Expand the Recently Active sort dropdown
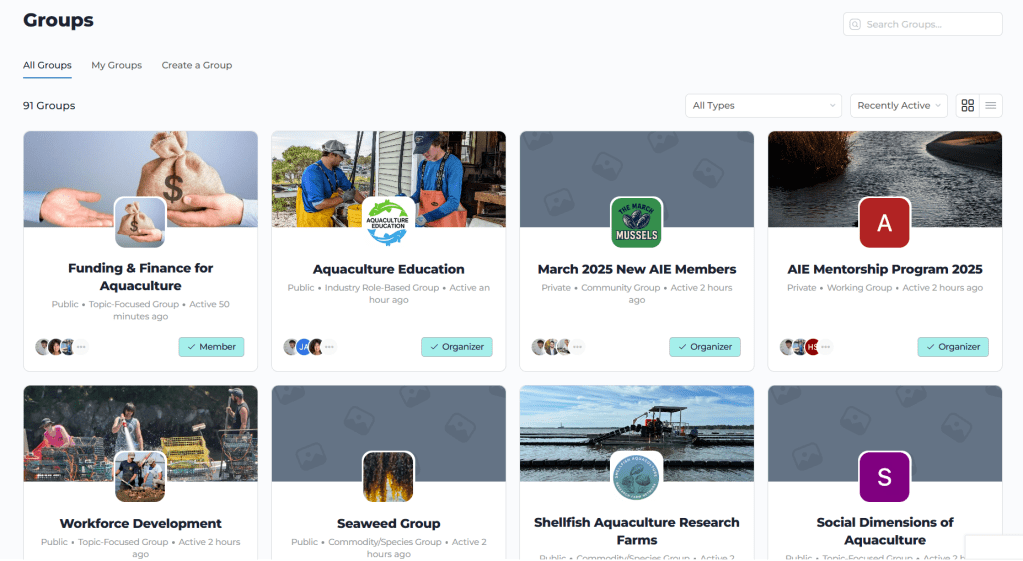The width and height of the screenshot is (1023, 561). [899, 105]
